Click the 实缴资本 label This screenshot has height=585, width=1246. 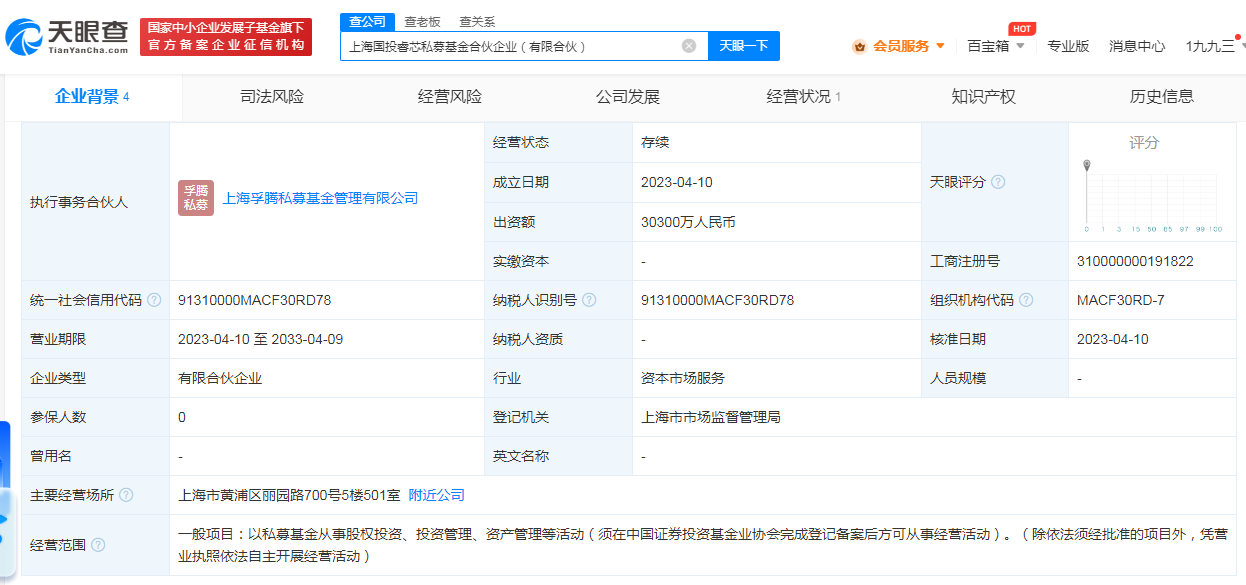tap(521, 261)
